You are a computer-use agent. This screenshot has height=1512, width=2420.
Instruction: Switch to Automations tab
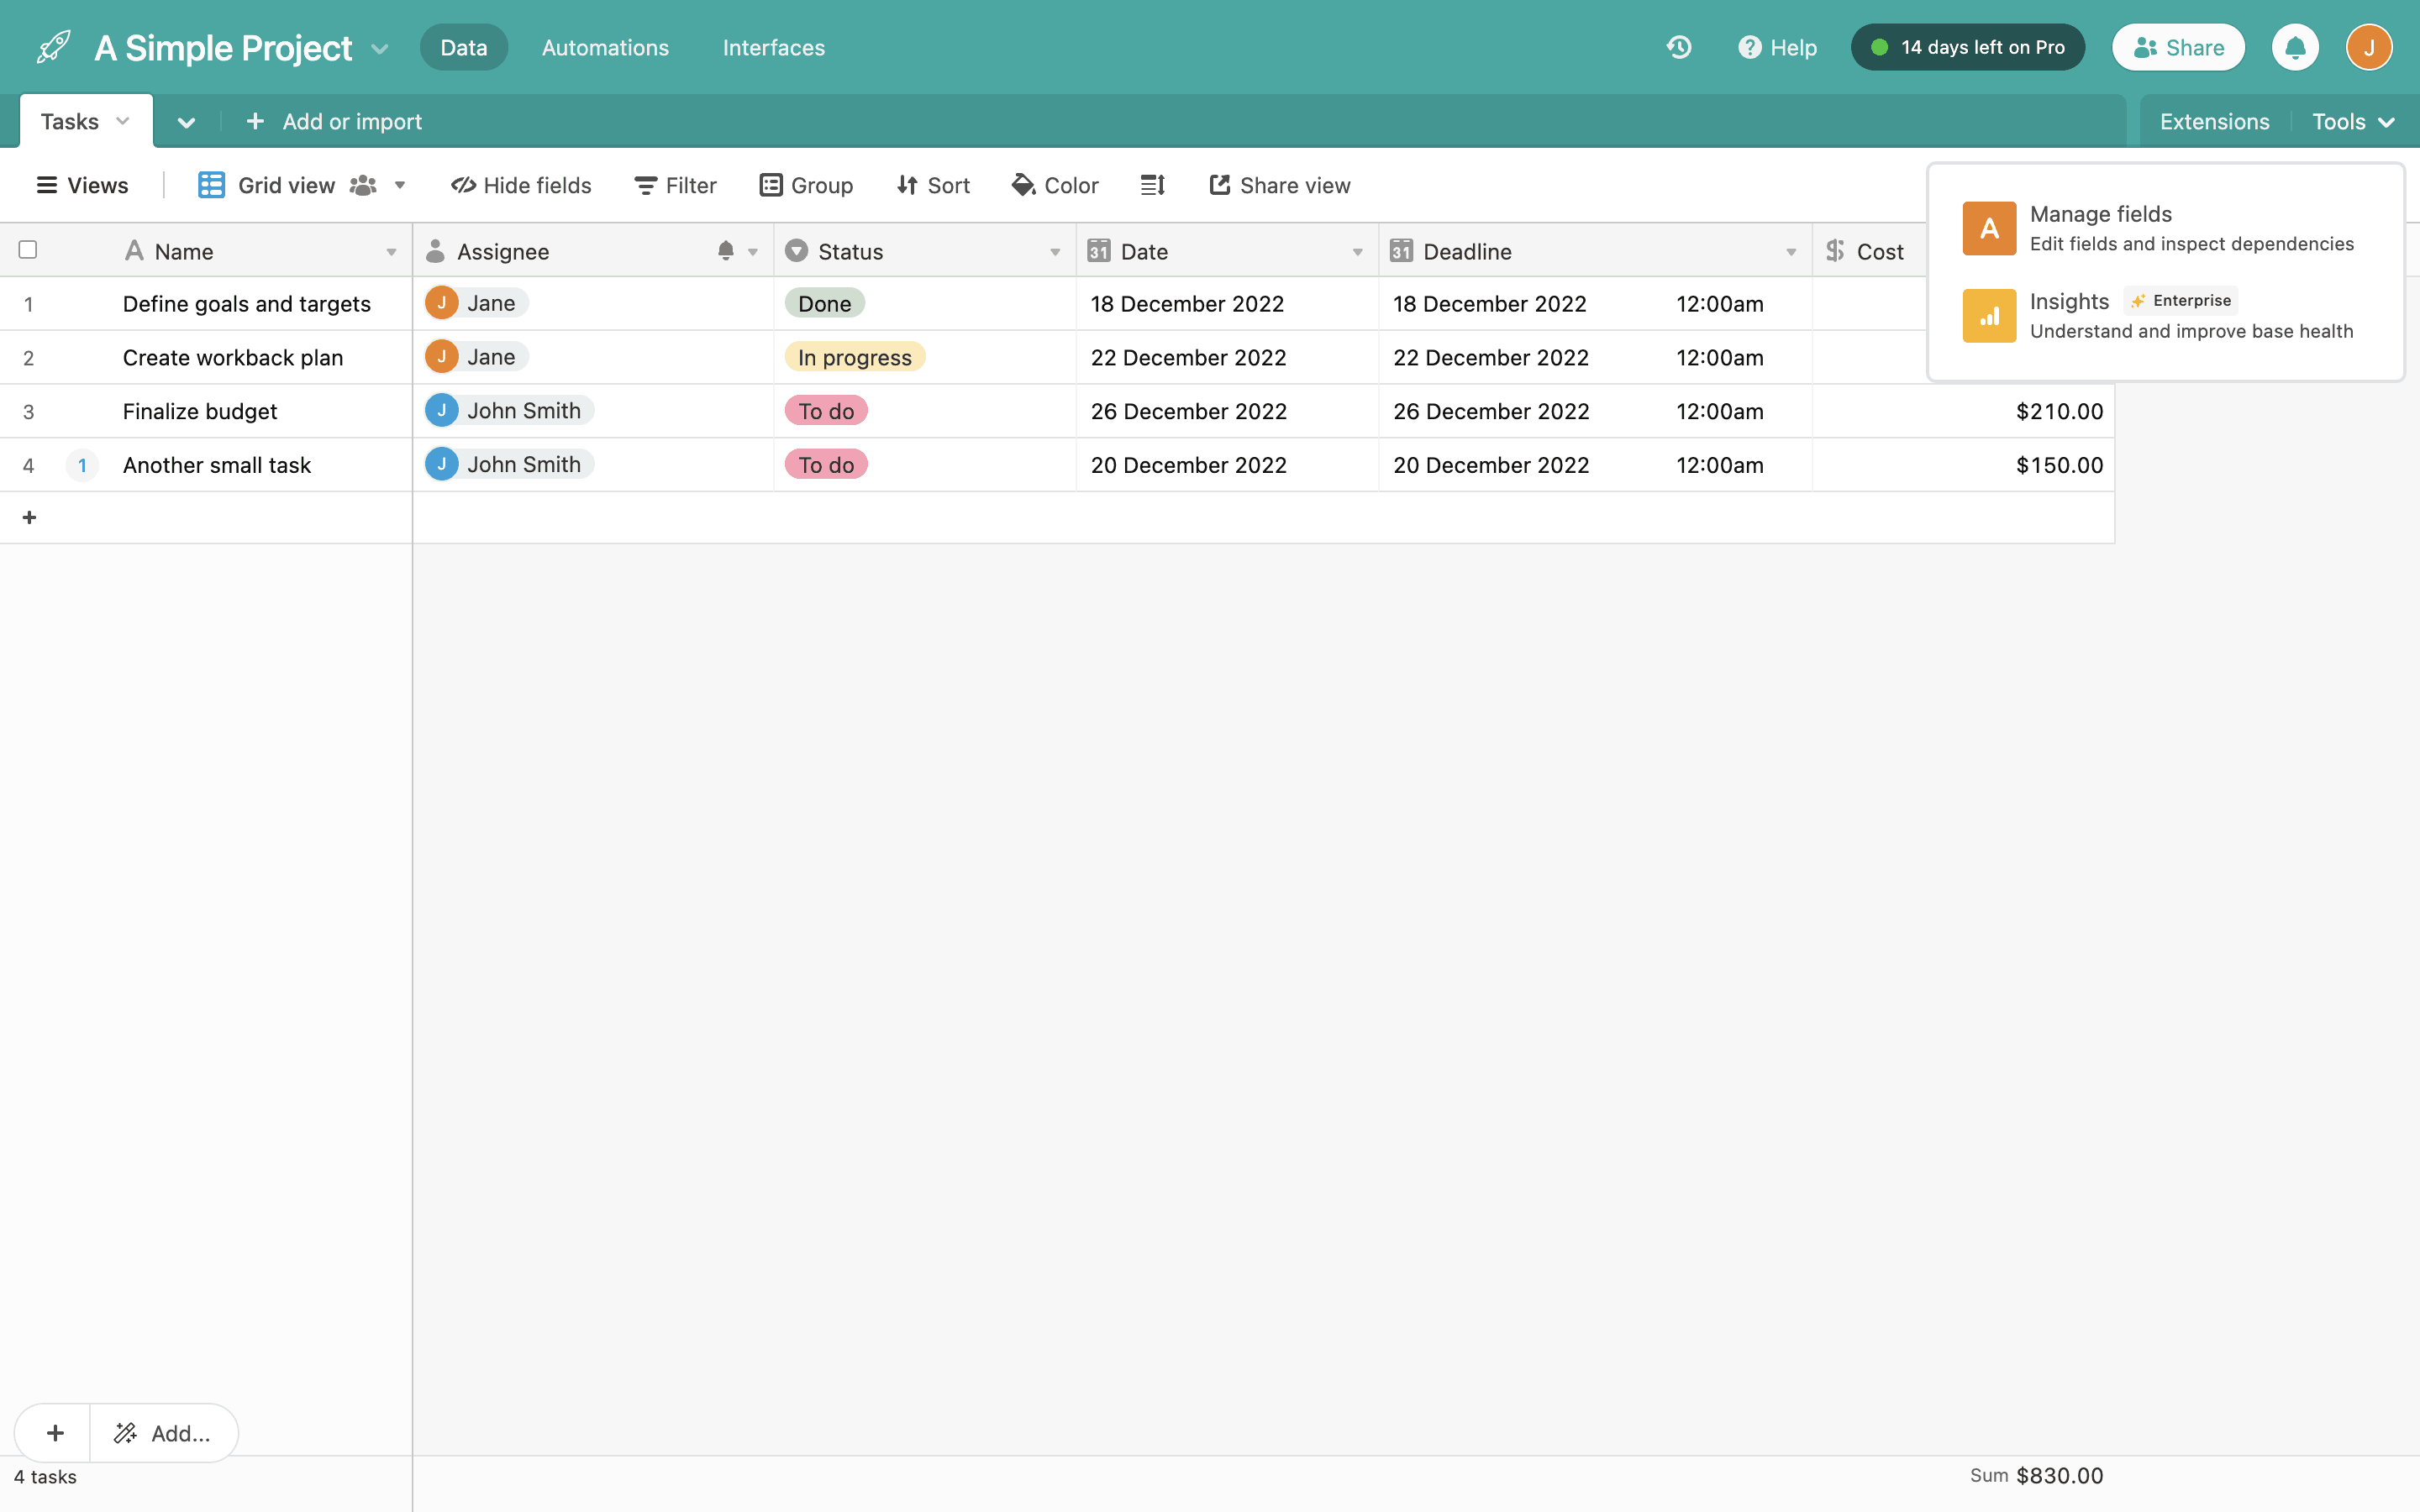(x=605, y=47)
